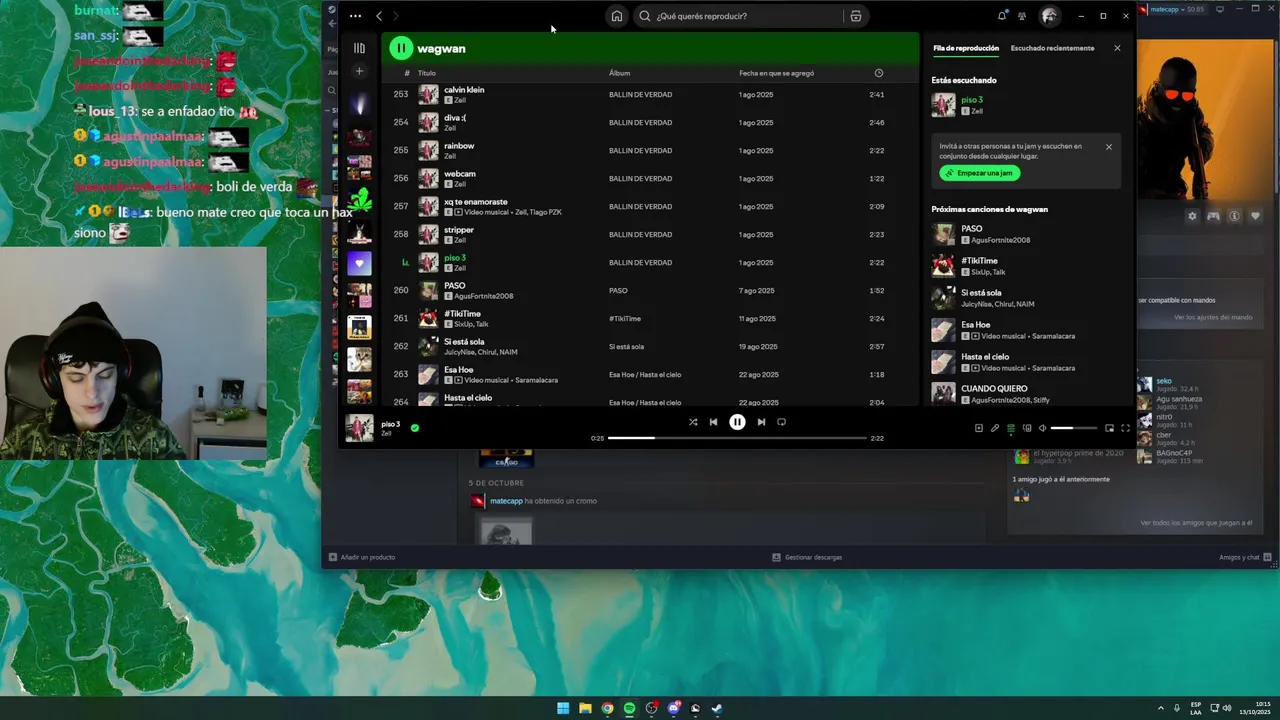Toggle shuffle in the player bar
The height and width of the screenshot is (720, 1280).
pyautogui.click(x=693, y=422)
